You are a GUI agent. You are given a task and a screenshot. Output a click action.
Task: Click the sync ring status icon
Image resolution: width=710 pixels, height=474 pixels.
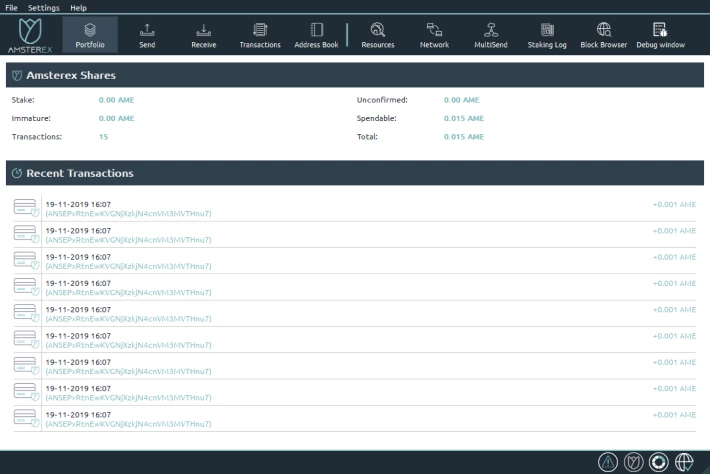click(658, 462)
